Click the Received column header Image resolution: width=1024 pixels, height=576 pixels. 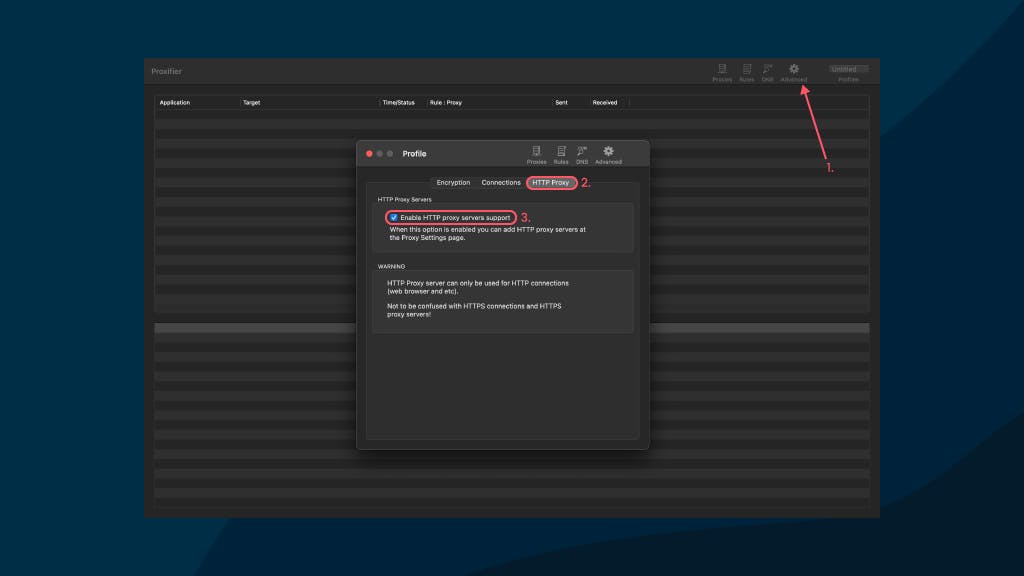pos(605,103)
